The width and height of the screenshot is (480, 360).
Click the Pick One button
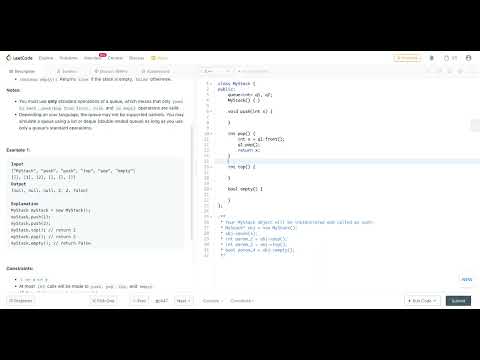click(x=104, y=301)
